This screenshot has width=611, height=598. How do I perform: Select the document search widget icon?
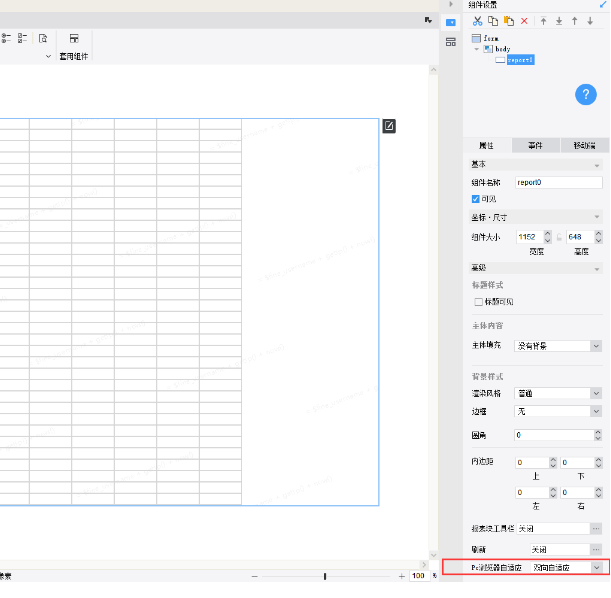(43, 38)
